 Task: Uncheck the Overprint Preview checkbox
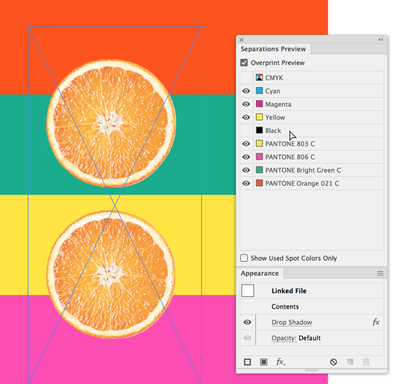(x=244, y=63)
